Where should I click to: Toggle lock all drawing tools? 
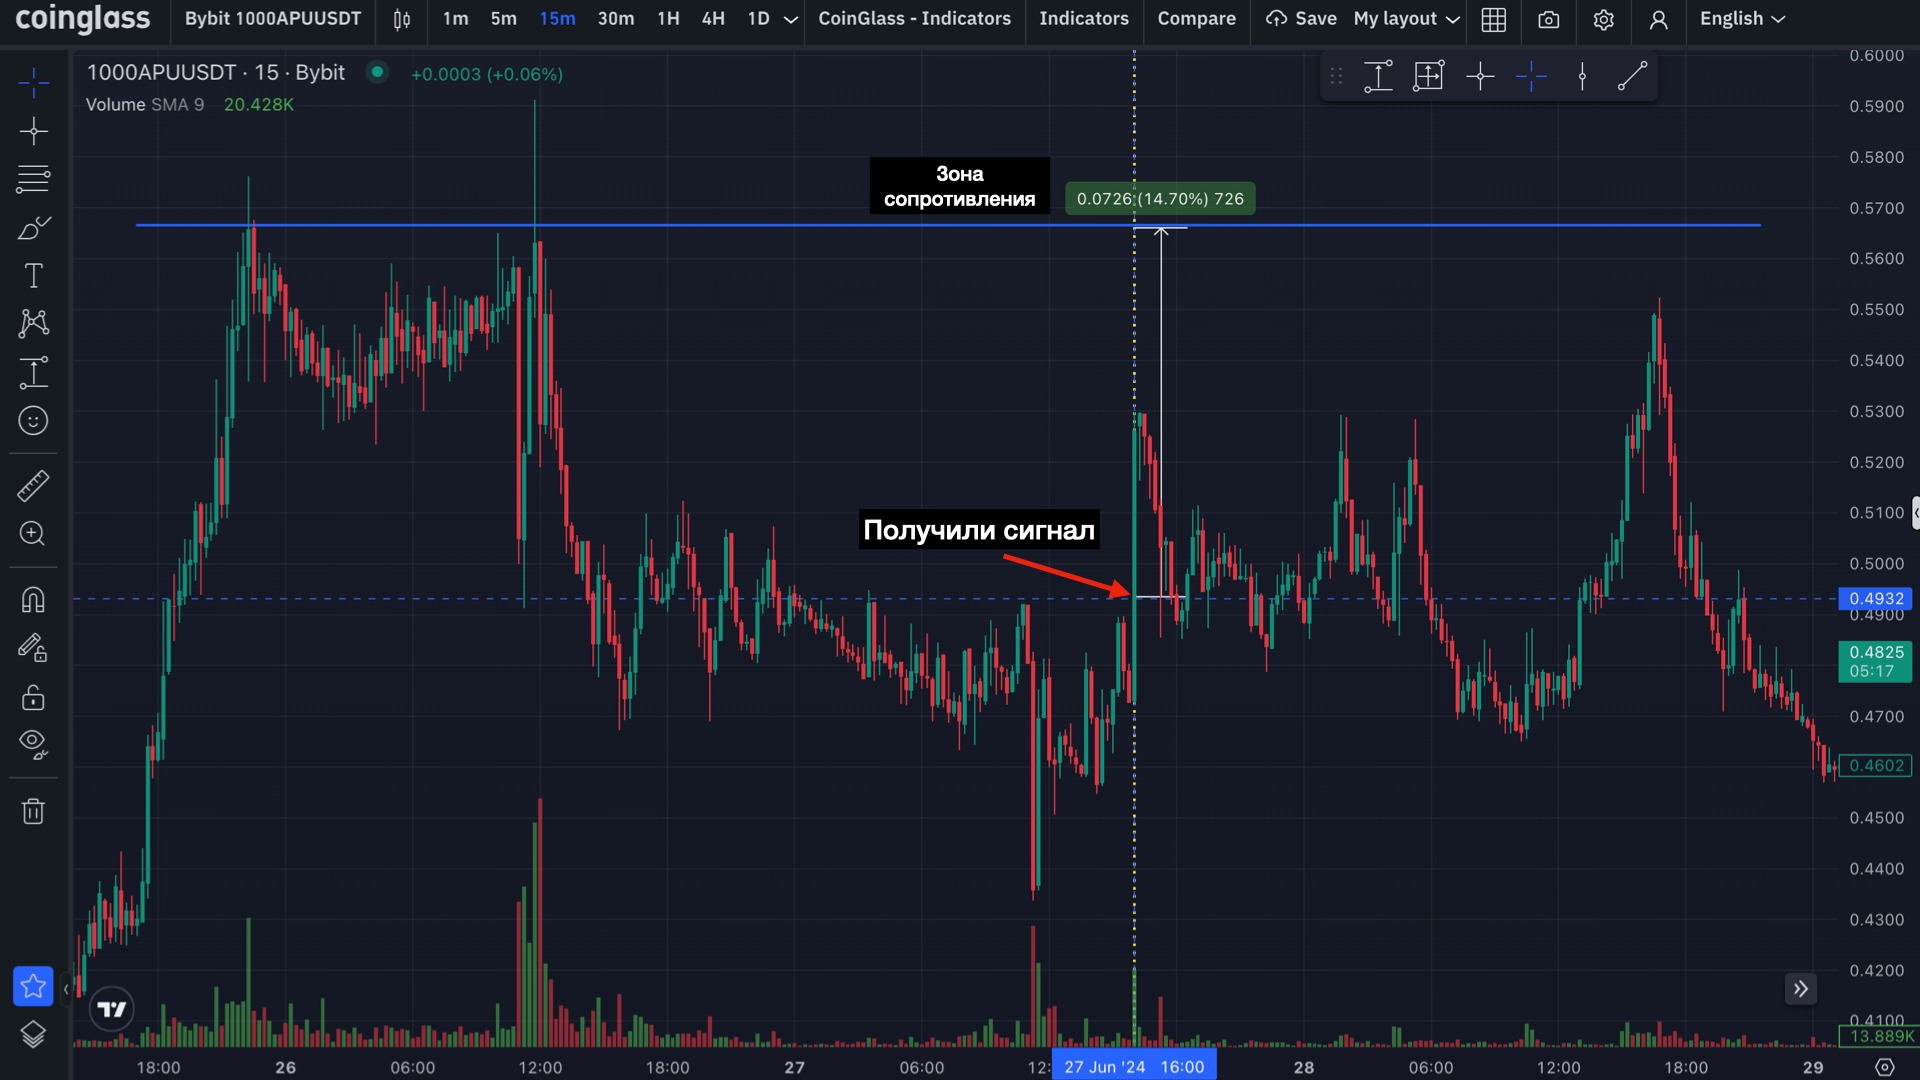[33, 697]
